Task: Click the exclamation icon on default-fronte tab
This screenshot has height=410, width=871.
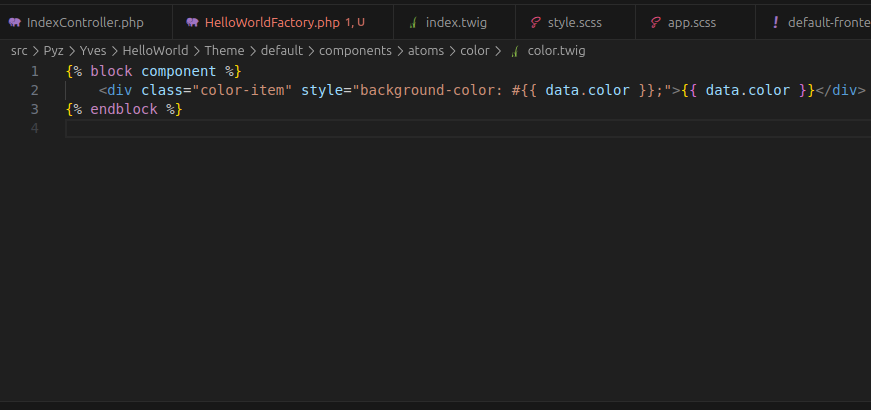Action: tap(775, 23)
